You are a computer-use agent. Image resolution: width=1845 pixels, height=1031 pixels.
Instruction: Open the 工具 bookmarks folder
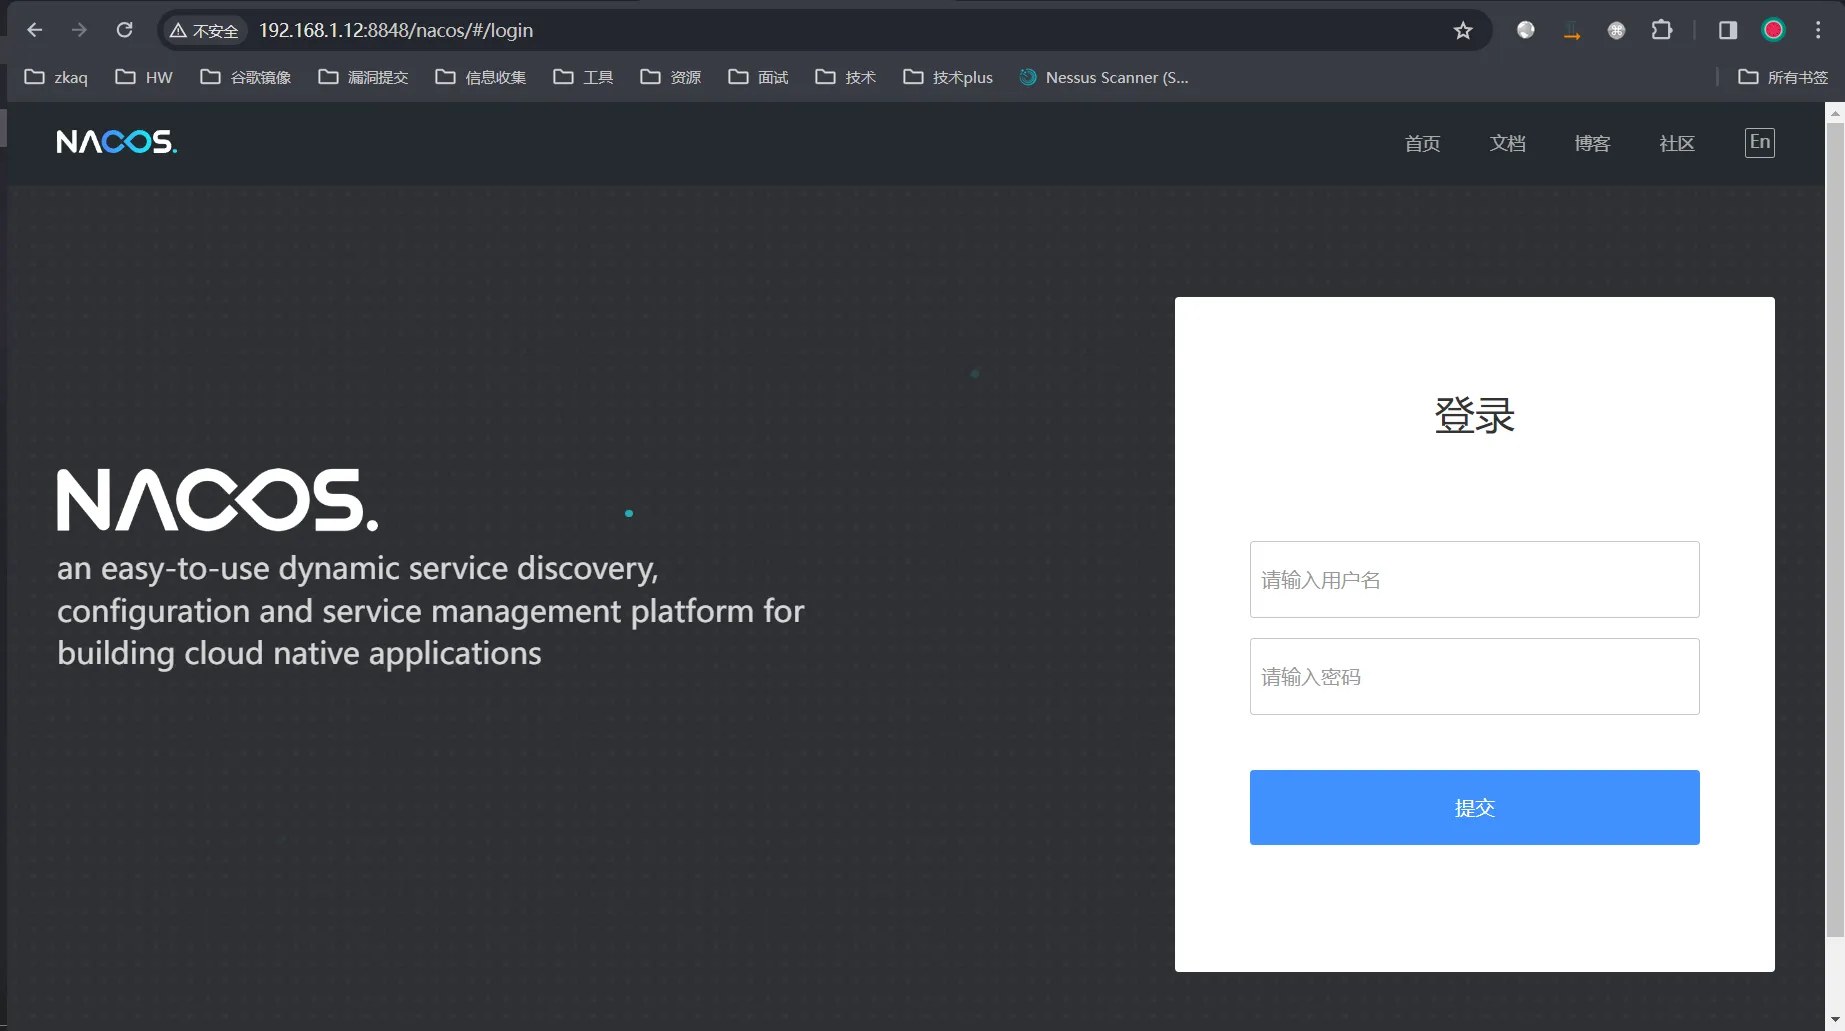[583, 77]
